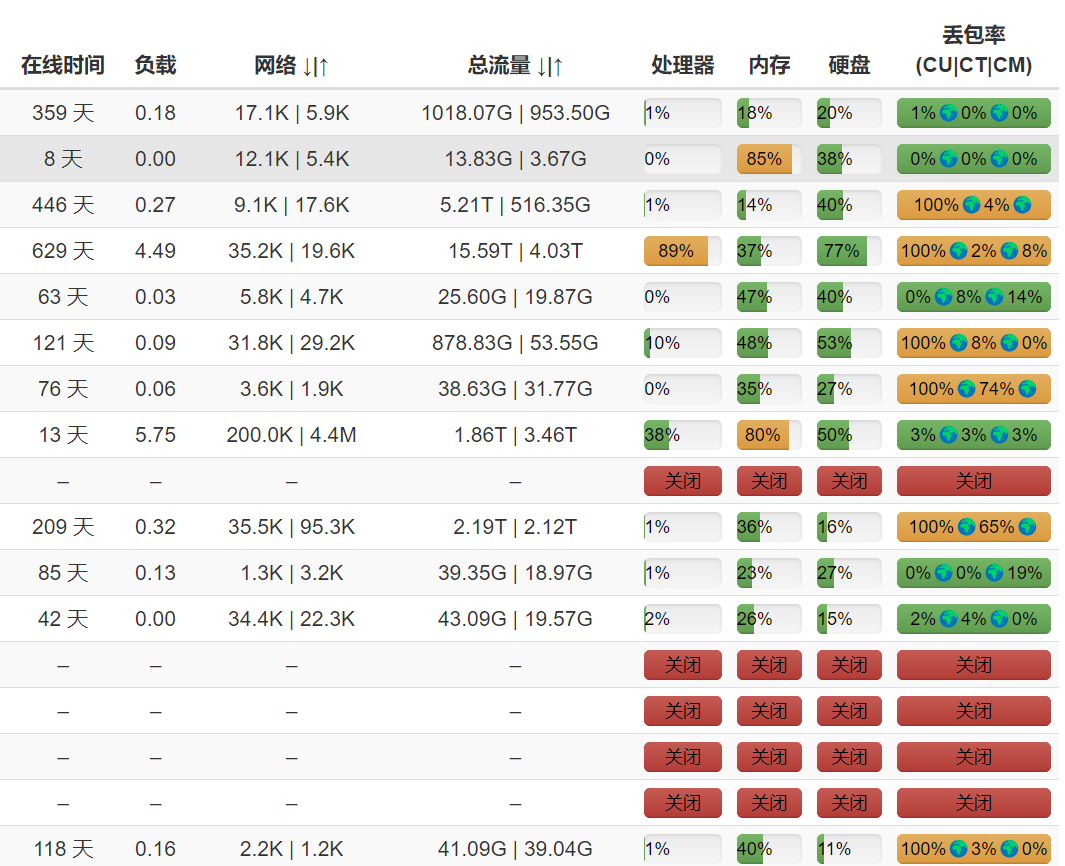Screen dimensions: 1065x866
Task: Click sort arrows icon beside 总流量 header
Action: pyautogui.click(x=550, y=67)
